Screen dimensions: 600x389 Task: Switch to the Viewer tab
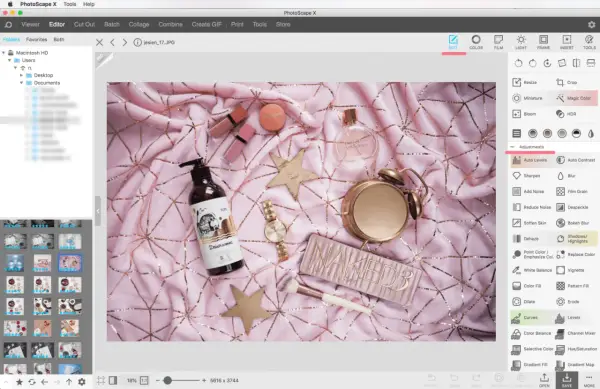(x=30, y=24)
